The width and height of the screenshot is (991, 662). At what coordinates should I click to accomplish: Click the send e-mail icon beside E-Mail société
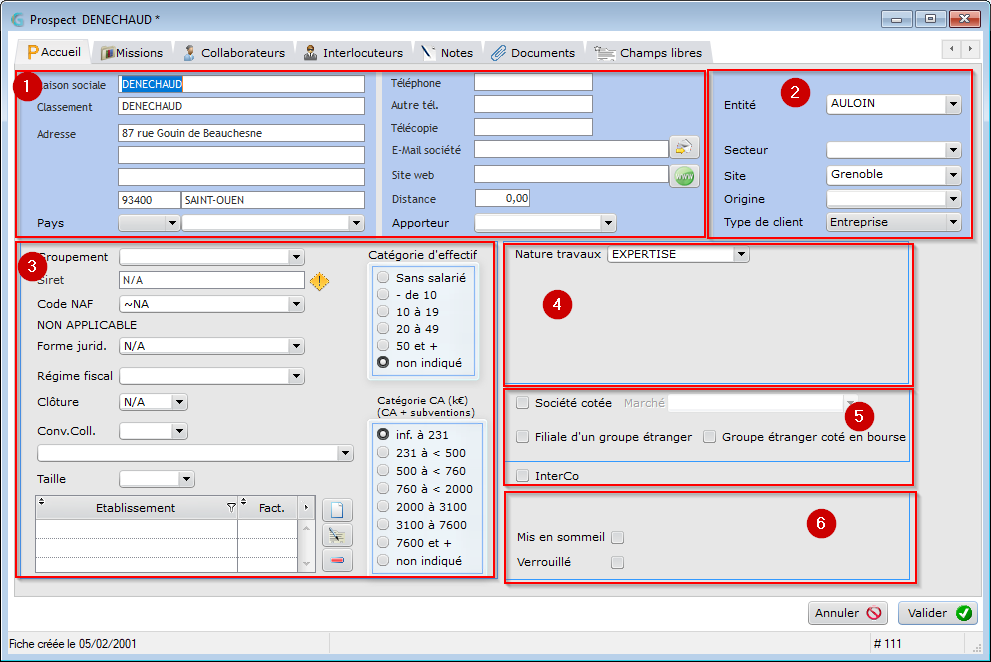(x=684, y=148)
